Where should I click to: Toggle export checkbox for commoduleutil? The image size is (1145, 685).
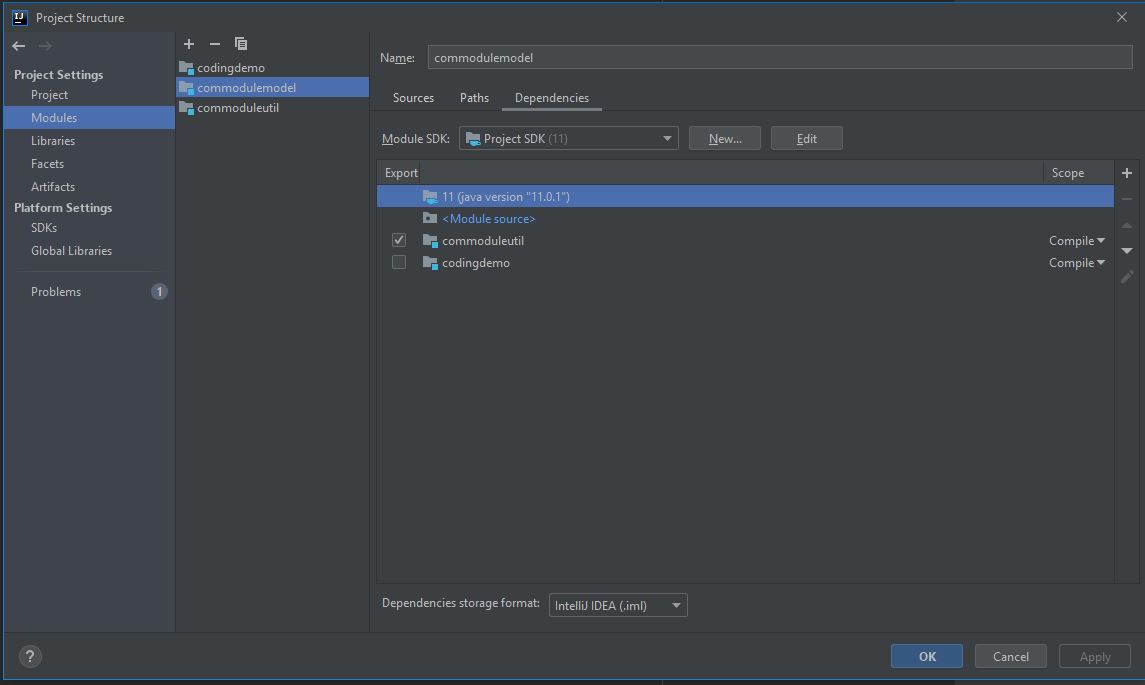[x=399, y=240]
